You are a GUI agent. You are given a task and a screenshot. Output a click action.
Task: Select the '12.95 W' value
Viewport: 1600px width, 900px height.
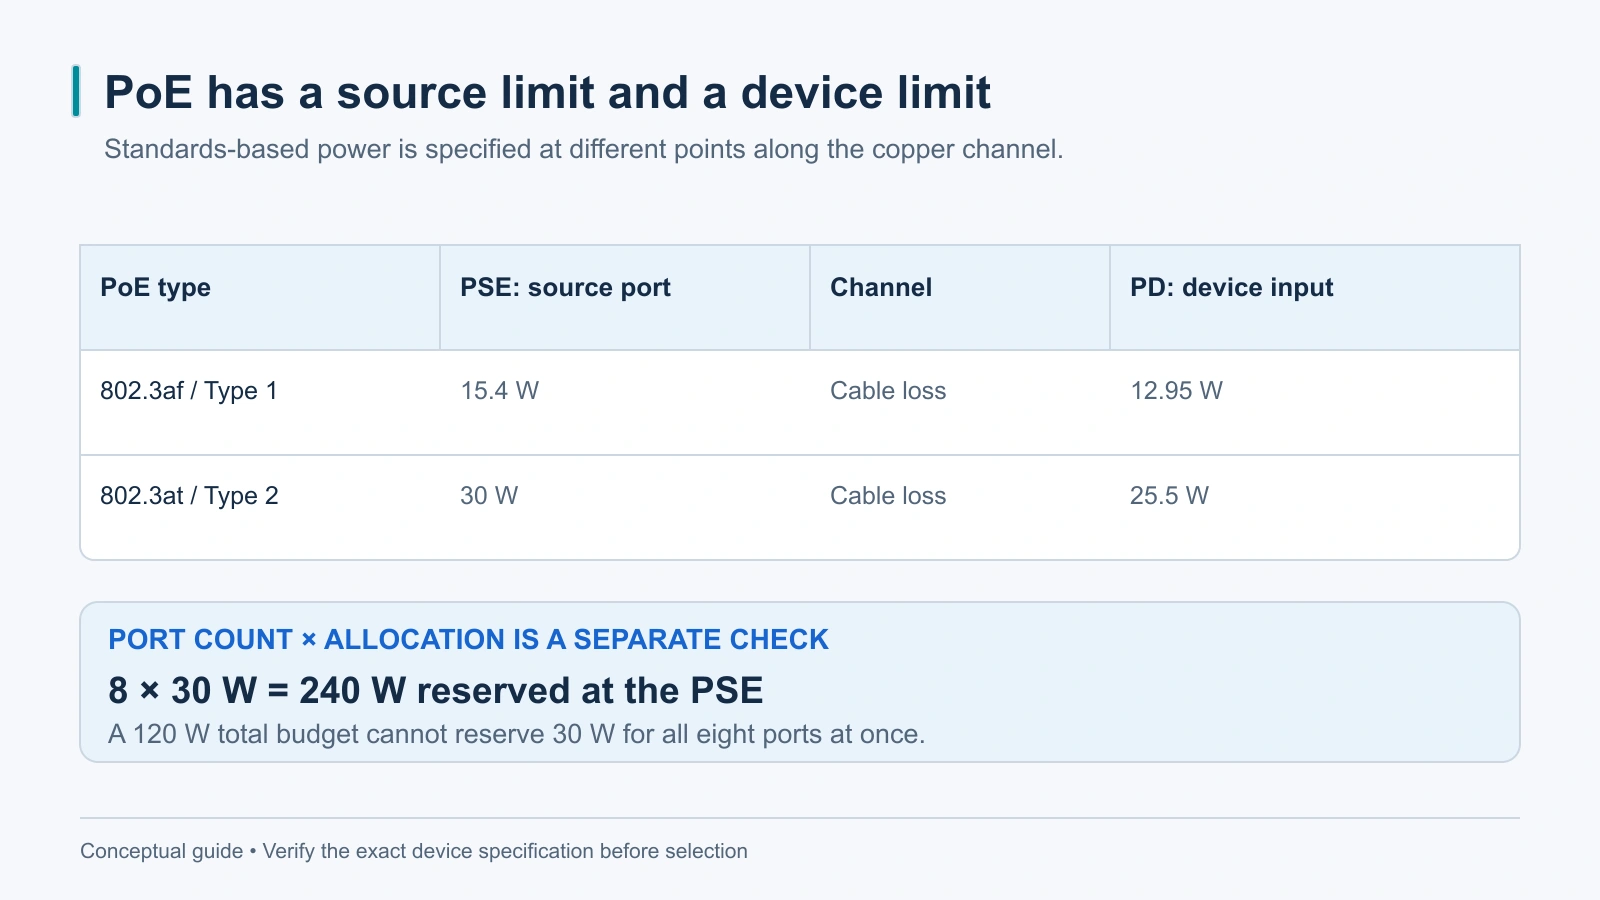[x=1176, y=391]
